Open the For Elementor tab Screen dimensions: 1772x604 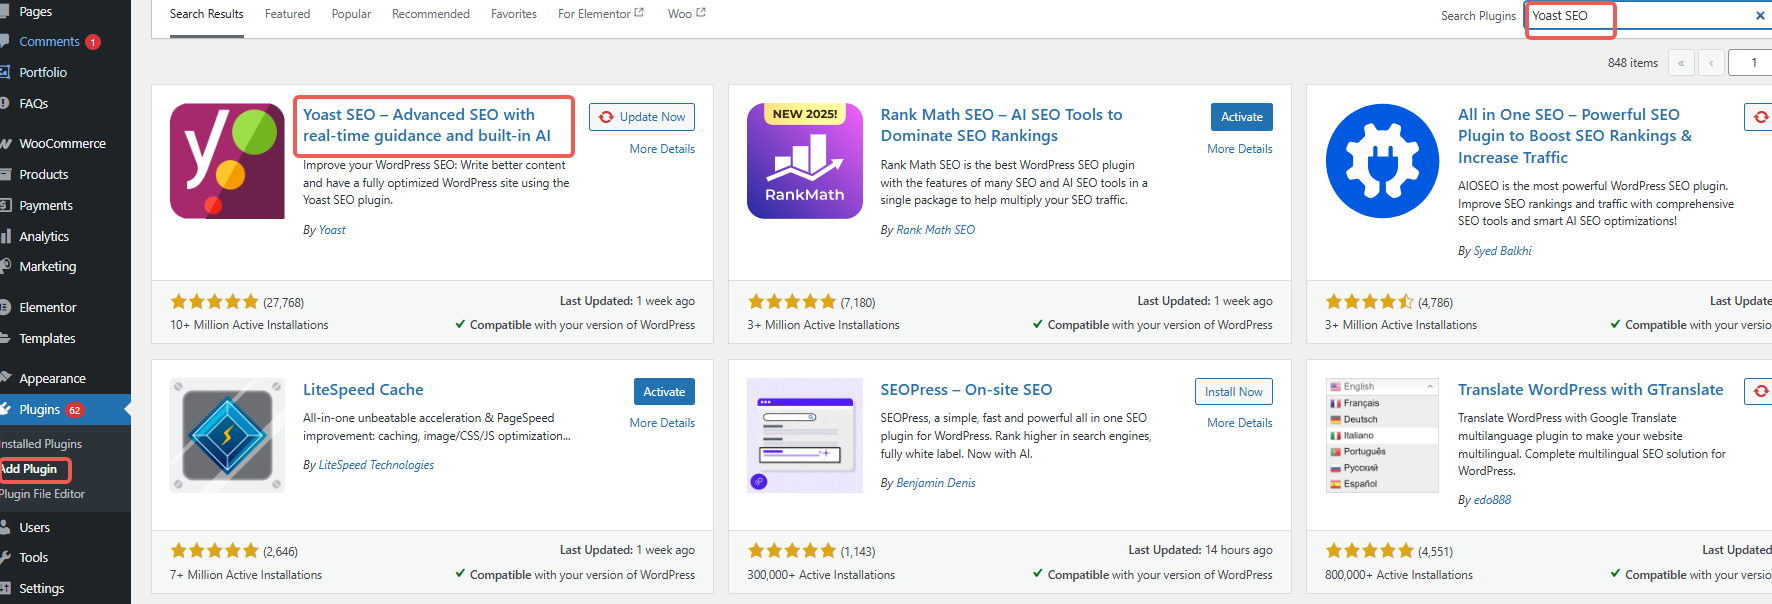click(601, 14)
